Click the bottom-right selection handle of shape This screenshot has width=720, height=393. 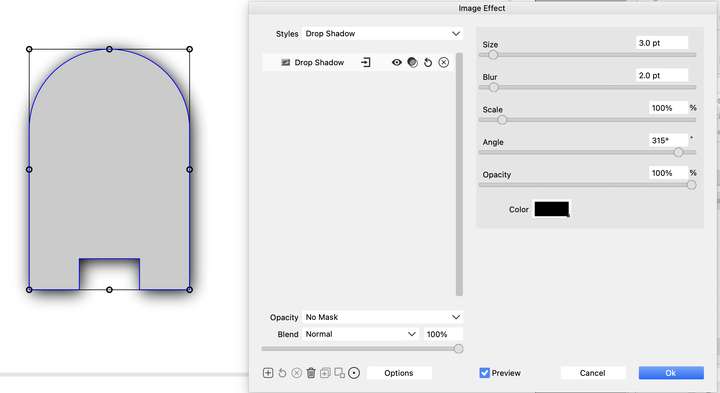(x=189, y=290)
